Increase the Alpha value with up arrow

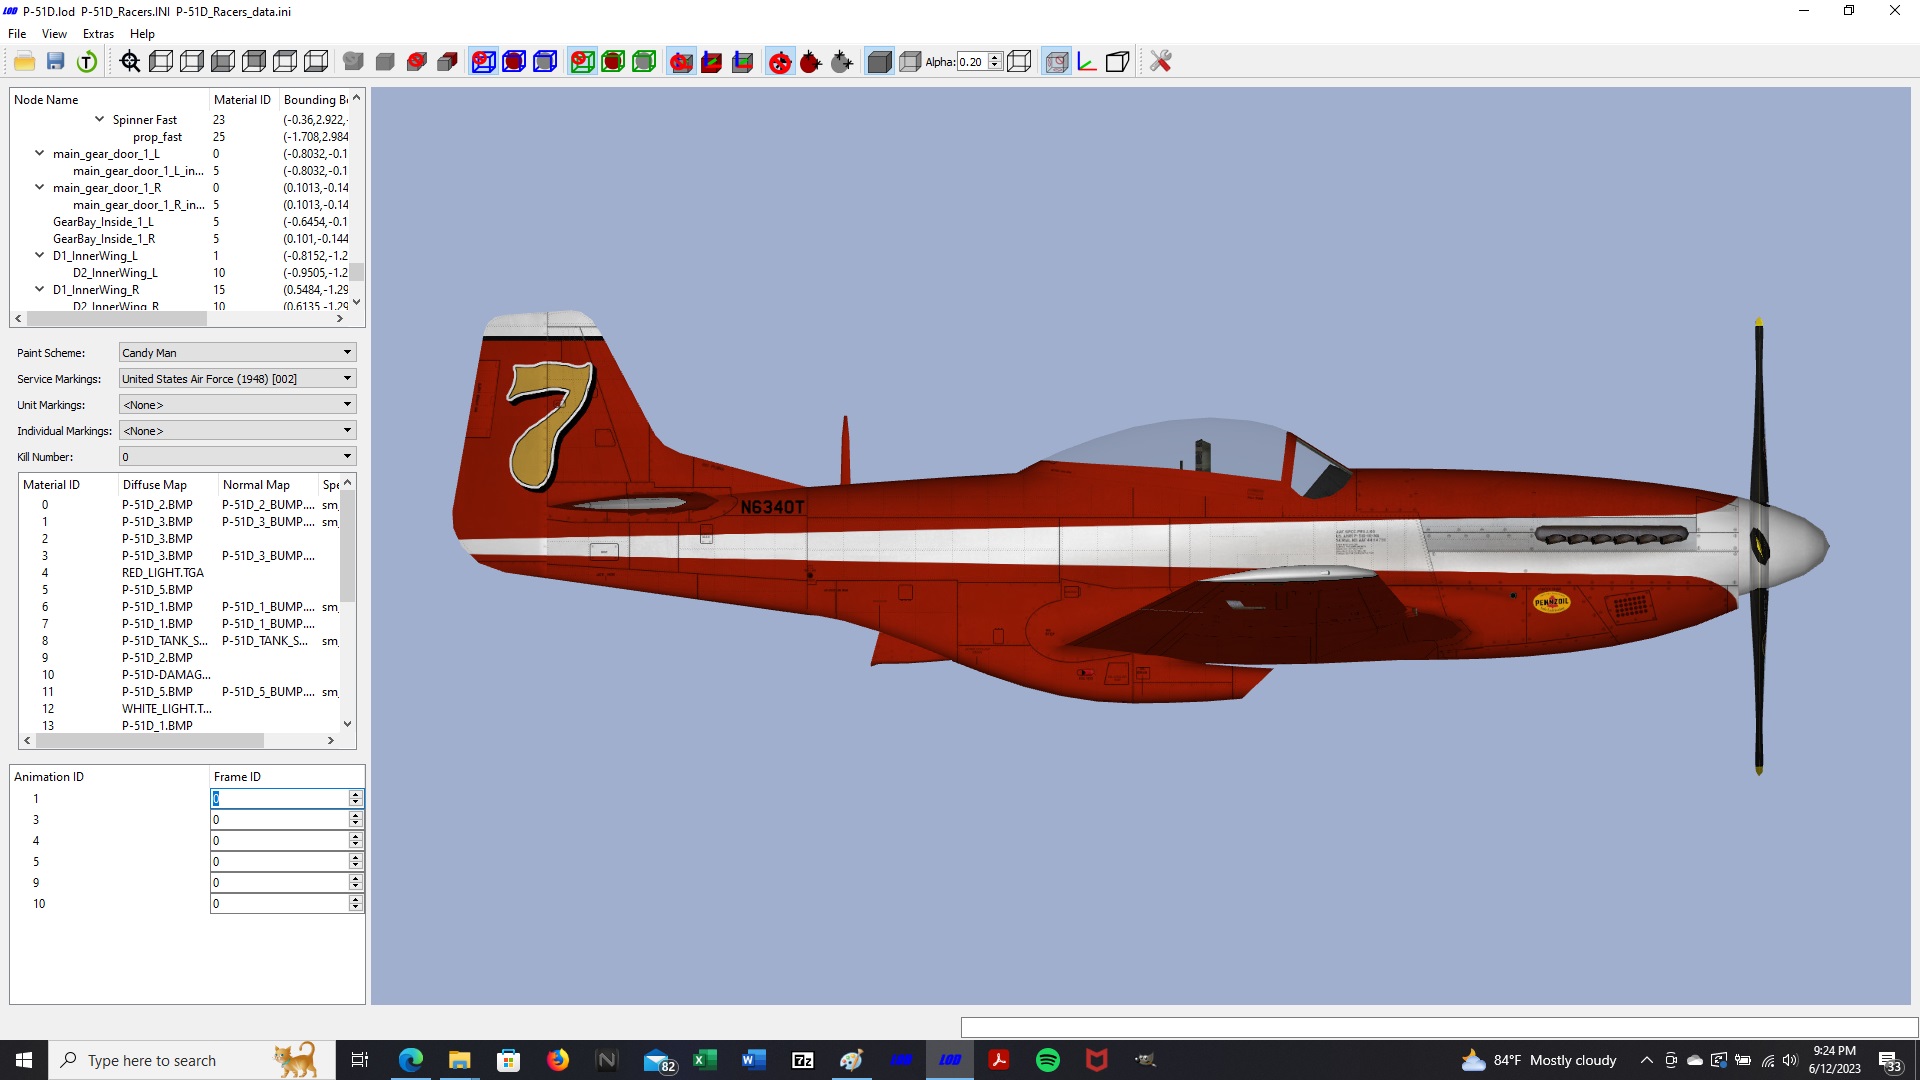[995, 58]
